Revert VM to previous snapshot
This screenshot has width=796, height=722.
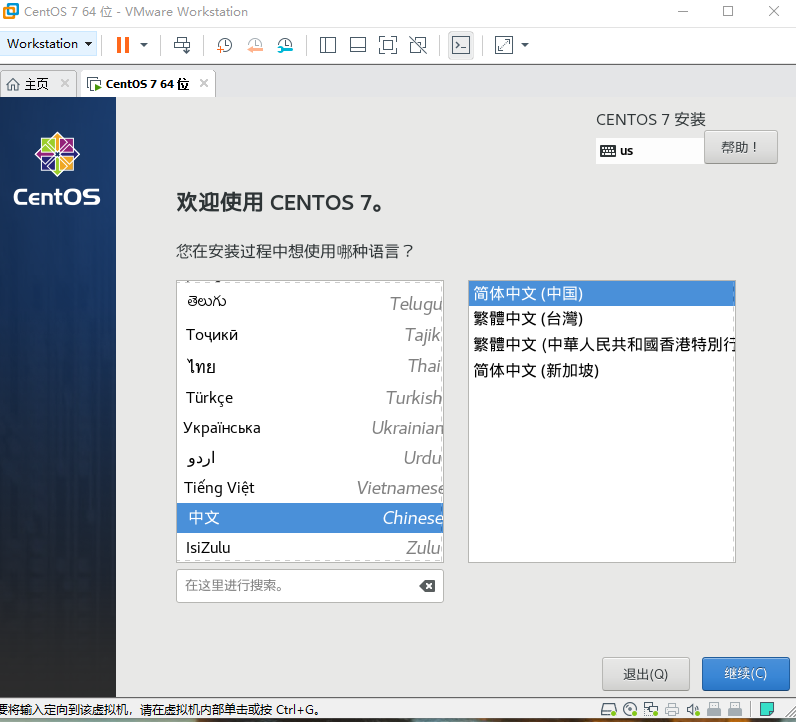click(255, 45)
